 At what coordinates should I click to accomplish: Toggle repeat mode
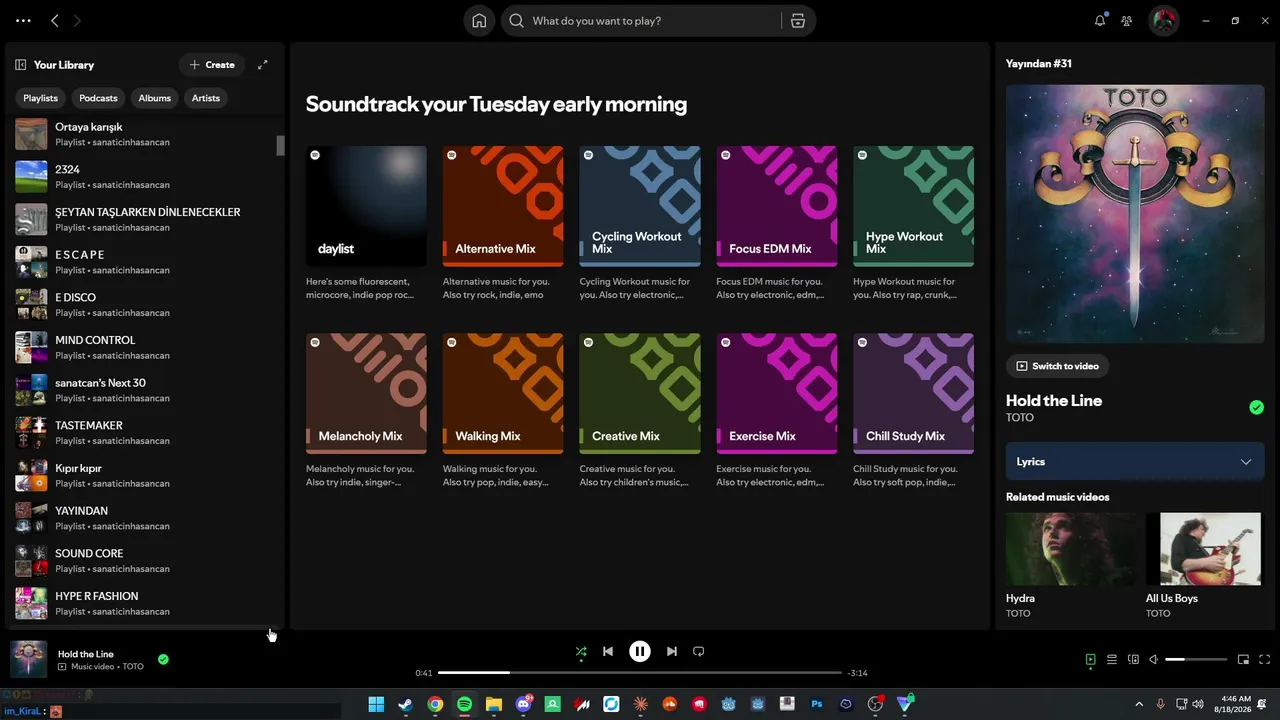(699, 652)
